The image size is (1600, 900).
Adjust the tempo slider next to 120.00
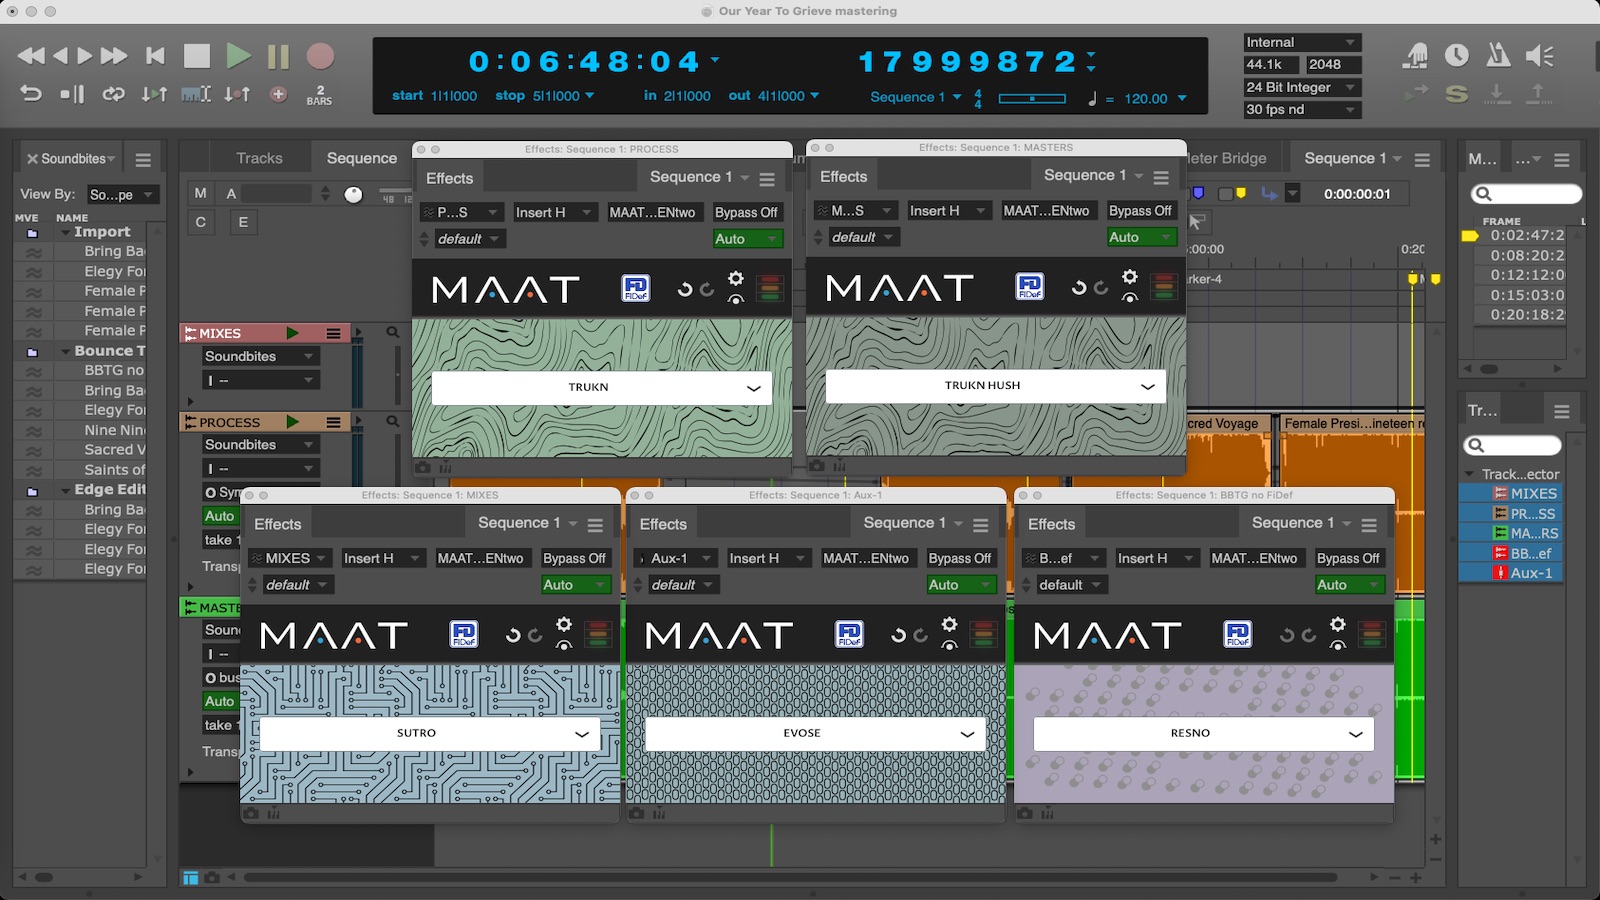click(x=1033, y=98)
